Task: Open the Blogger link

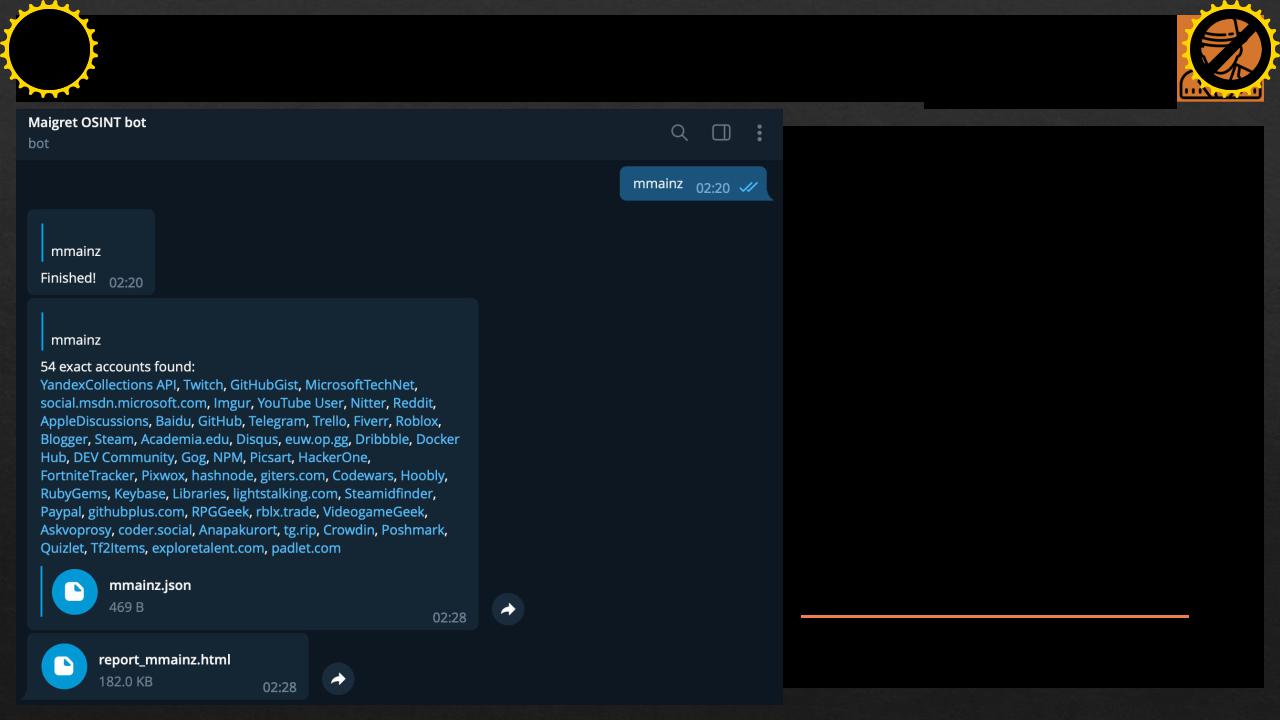Action: pyautogui.click(x=64, y=439)
